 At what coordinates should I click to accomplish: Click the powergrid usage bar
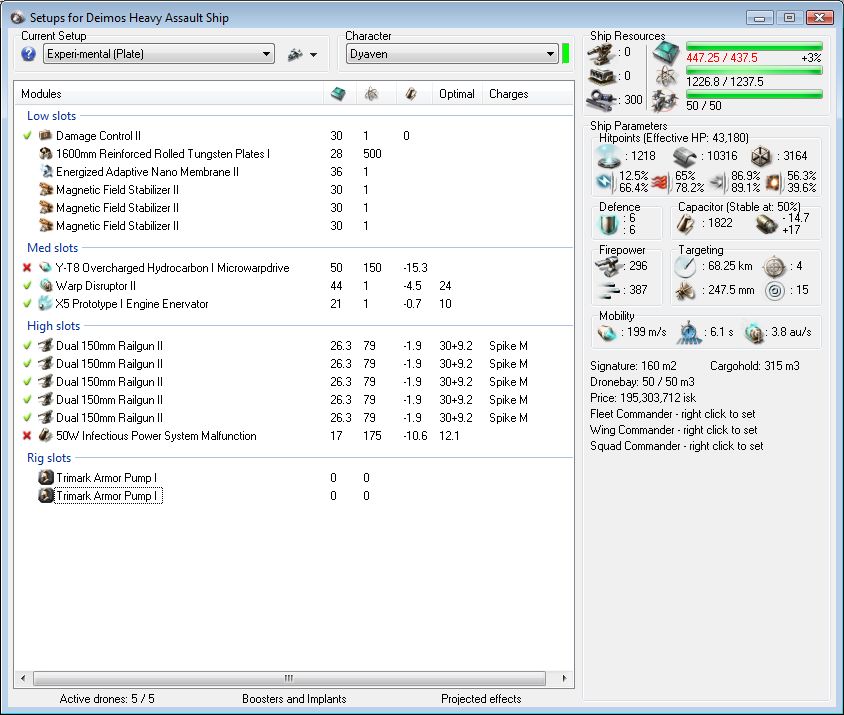pyautogui.click(x=754, y=71)
